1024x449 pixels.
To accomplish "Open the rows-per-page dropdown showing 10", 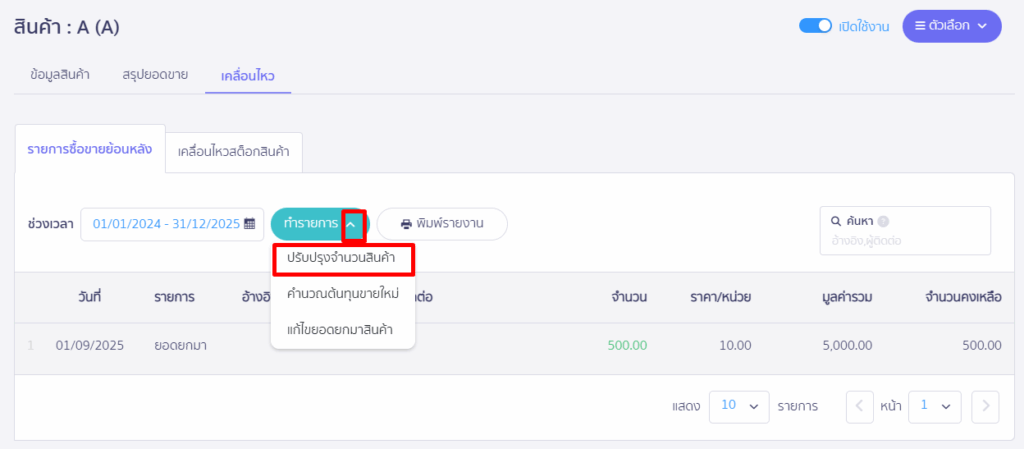I will click(739, 406).
